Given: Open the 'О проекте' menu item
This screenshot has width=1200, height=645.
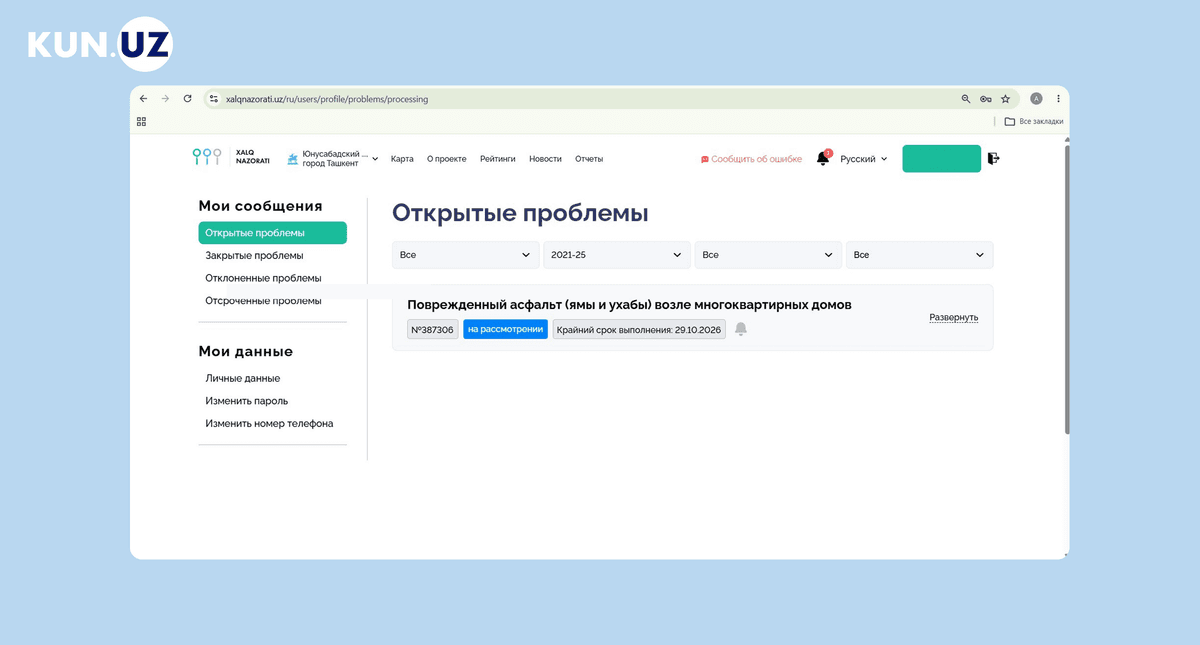Looking at the screenshot, I should click(447, 159).
